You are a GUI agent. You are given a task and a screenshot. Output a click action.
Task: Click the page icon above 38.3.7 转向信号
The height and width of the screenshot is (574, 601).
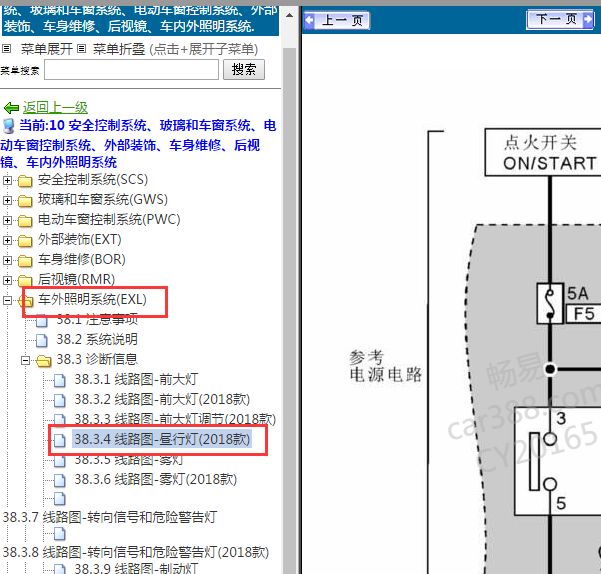tap(60, 499)
